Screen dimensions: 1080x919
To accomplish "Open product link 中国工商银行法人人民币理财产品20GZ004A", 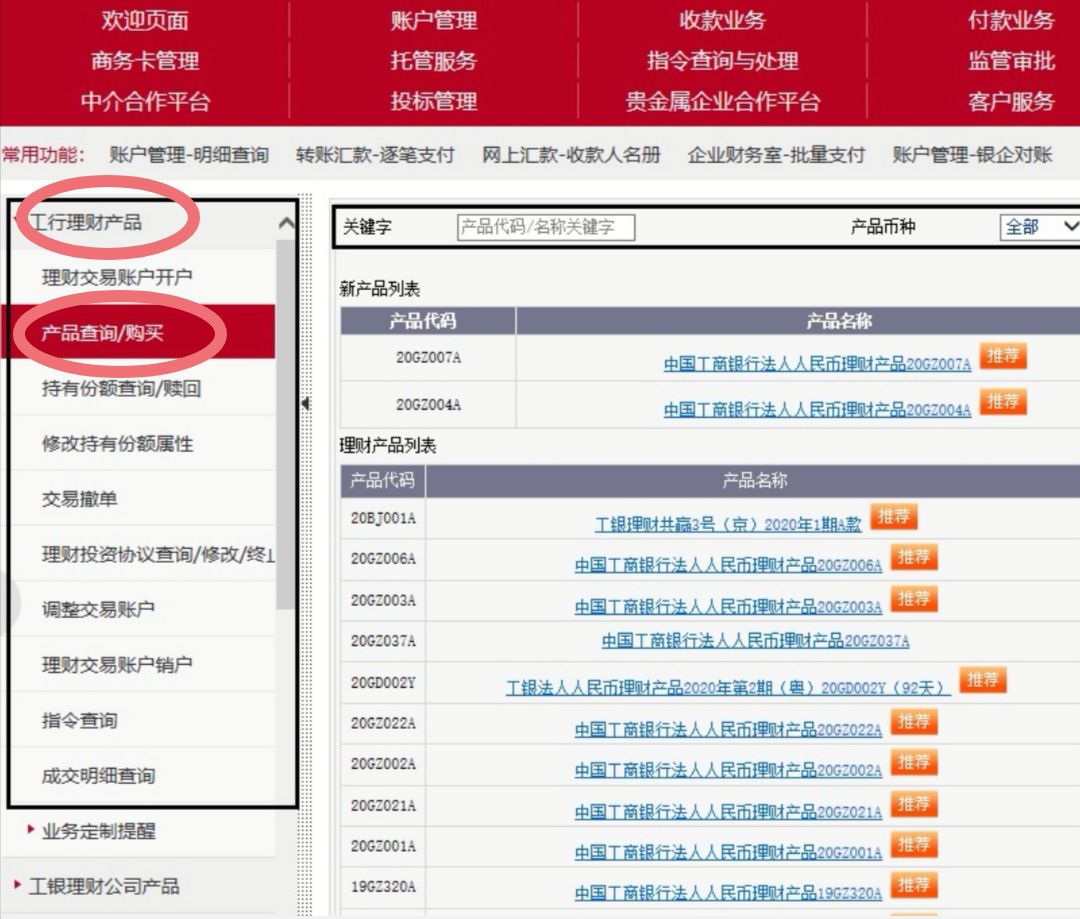I will click(x=818, y=410).
